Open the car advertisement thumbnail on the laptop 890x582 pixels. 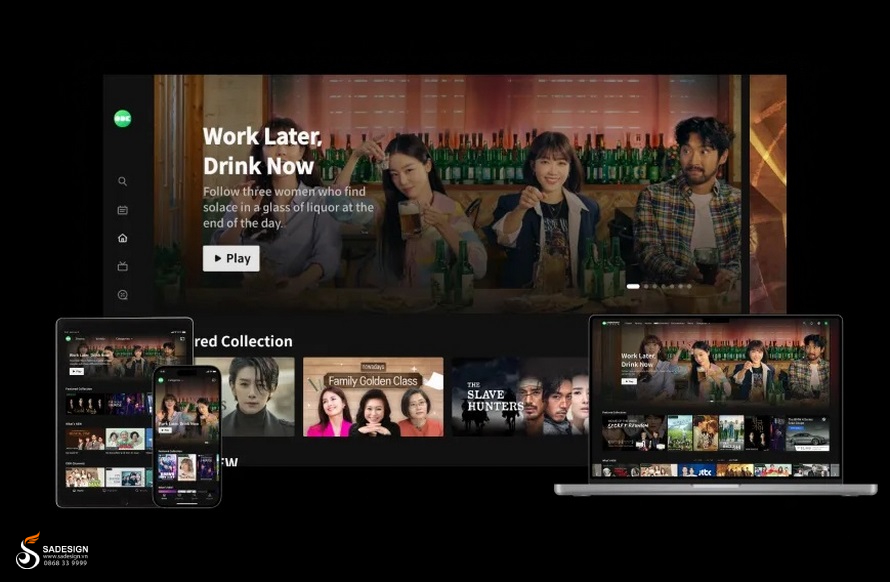(x=807, y=433)
